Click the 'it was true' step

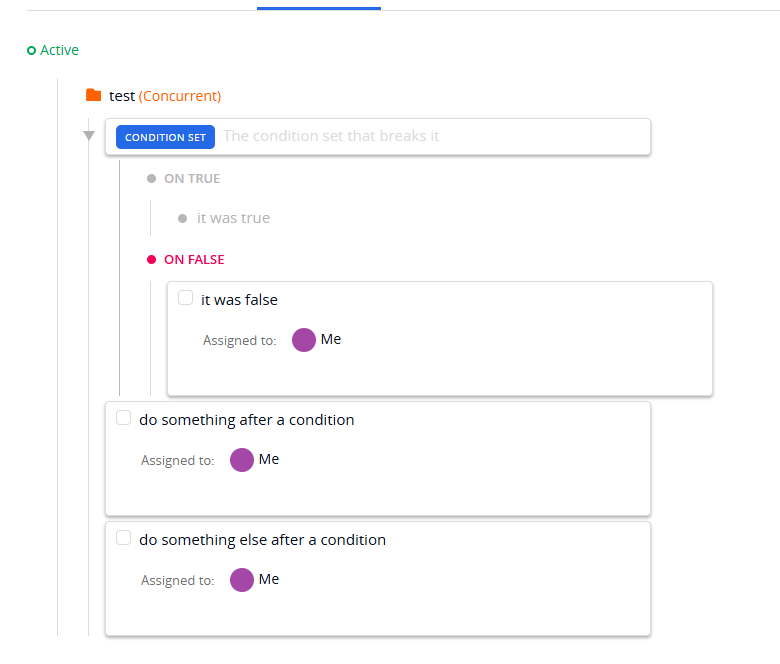(233, 218)
